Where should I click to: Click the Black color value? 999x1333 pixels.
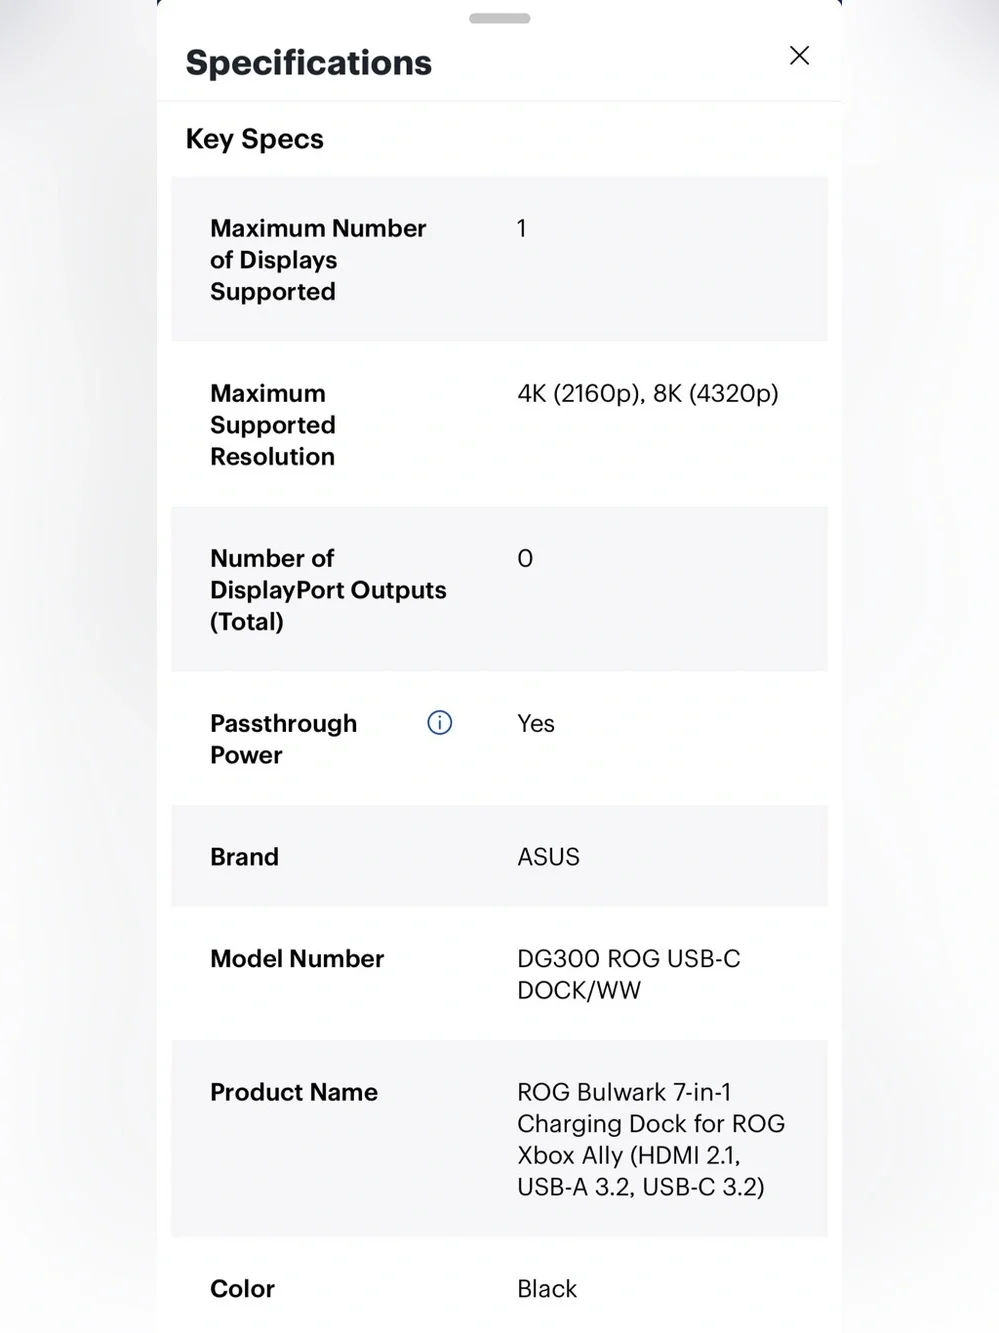click(x=547, y=1289)
